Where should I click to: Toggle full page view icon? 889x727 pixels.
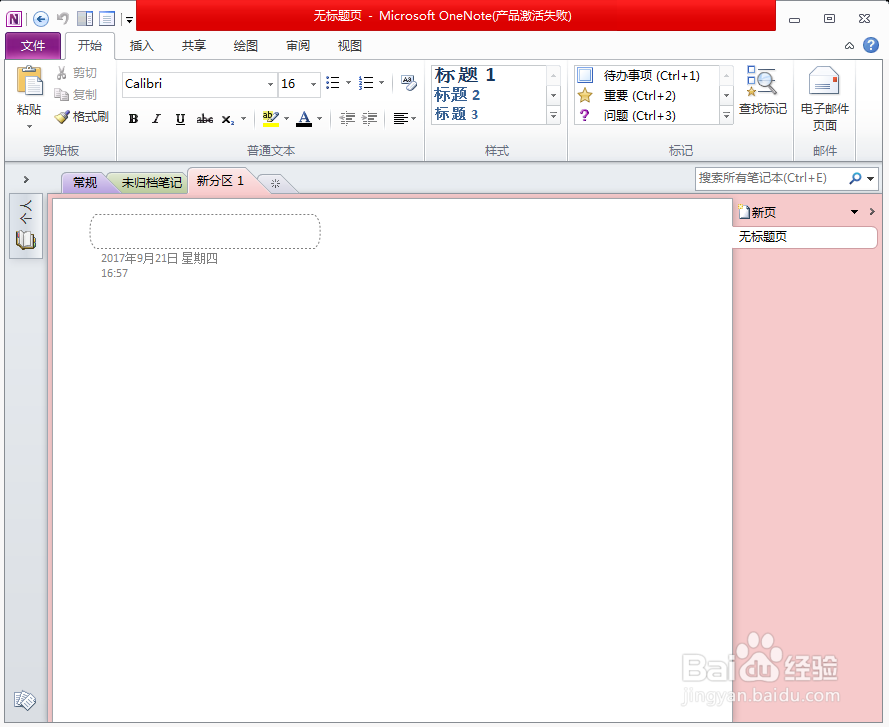(x=107, y=19)
